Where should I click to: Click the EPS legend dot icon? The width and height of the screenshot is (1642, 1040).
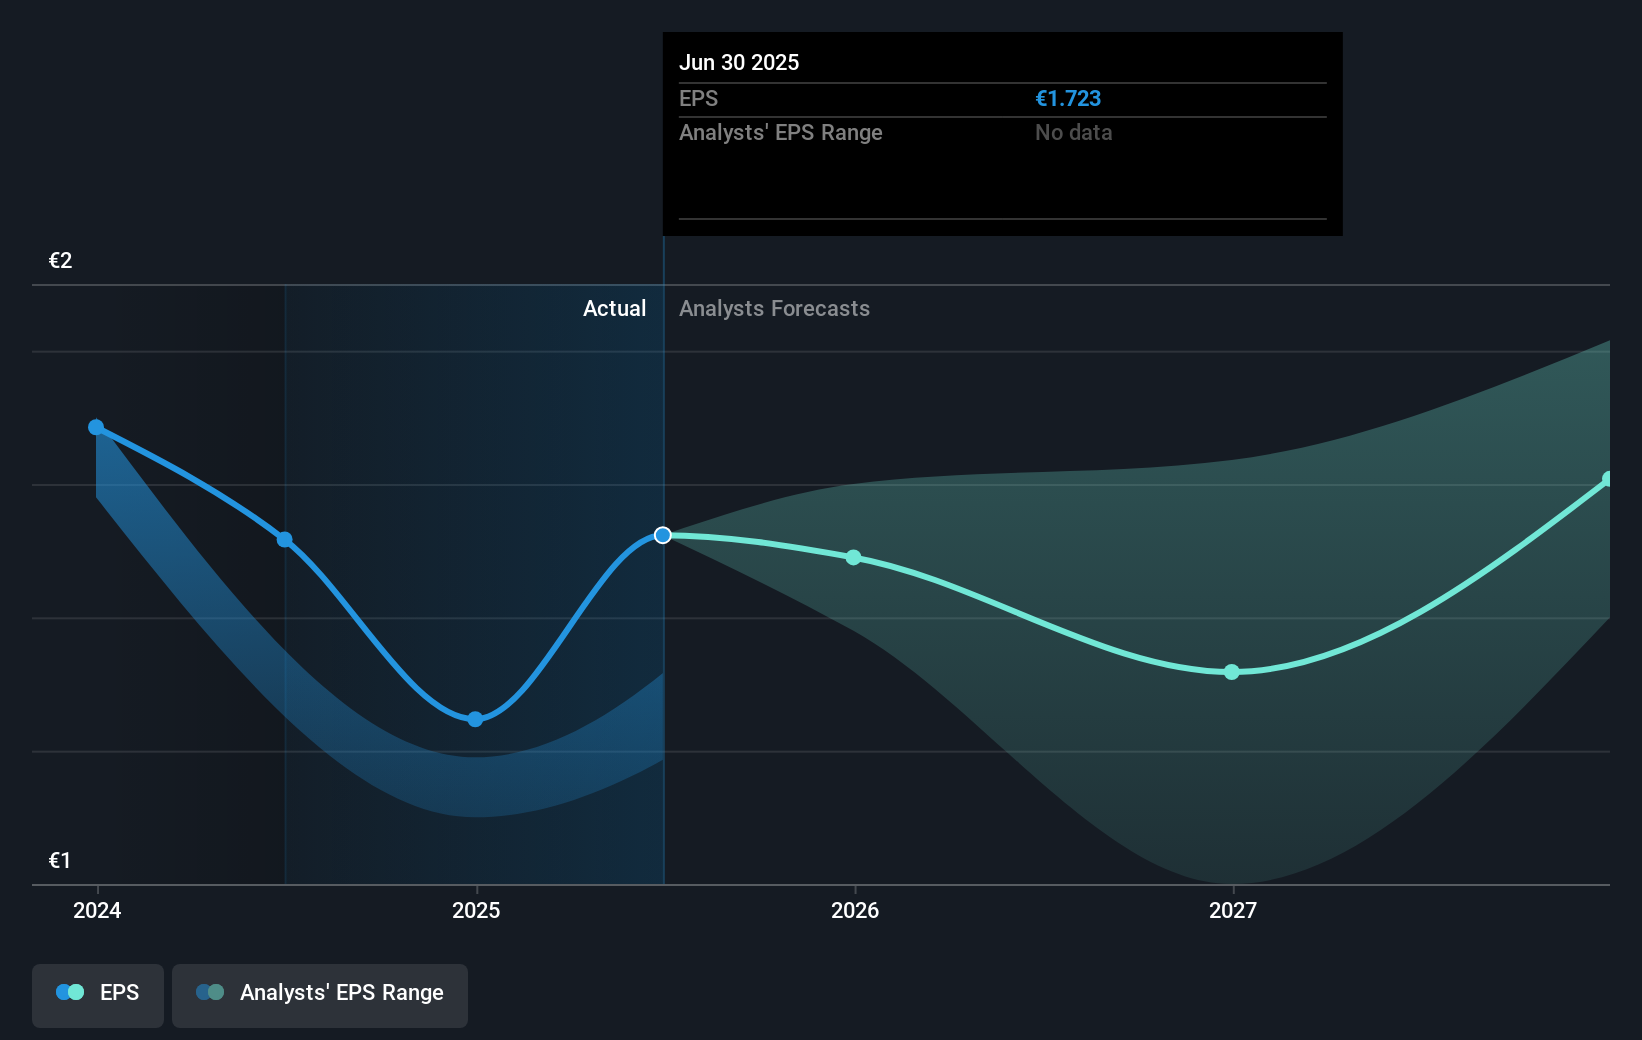coord(68,991)
